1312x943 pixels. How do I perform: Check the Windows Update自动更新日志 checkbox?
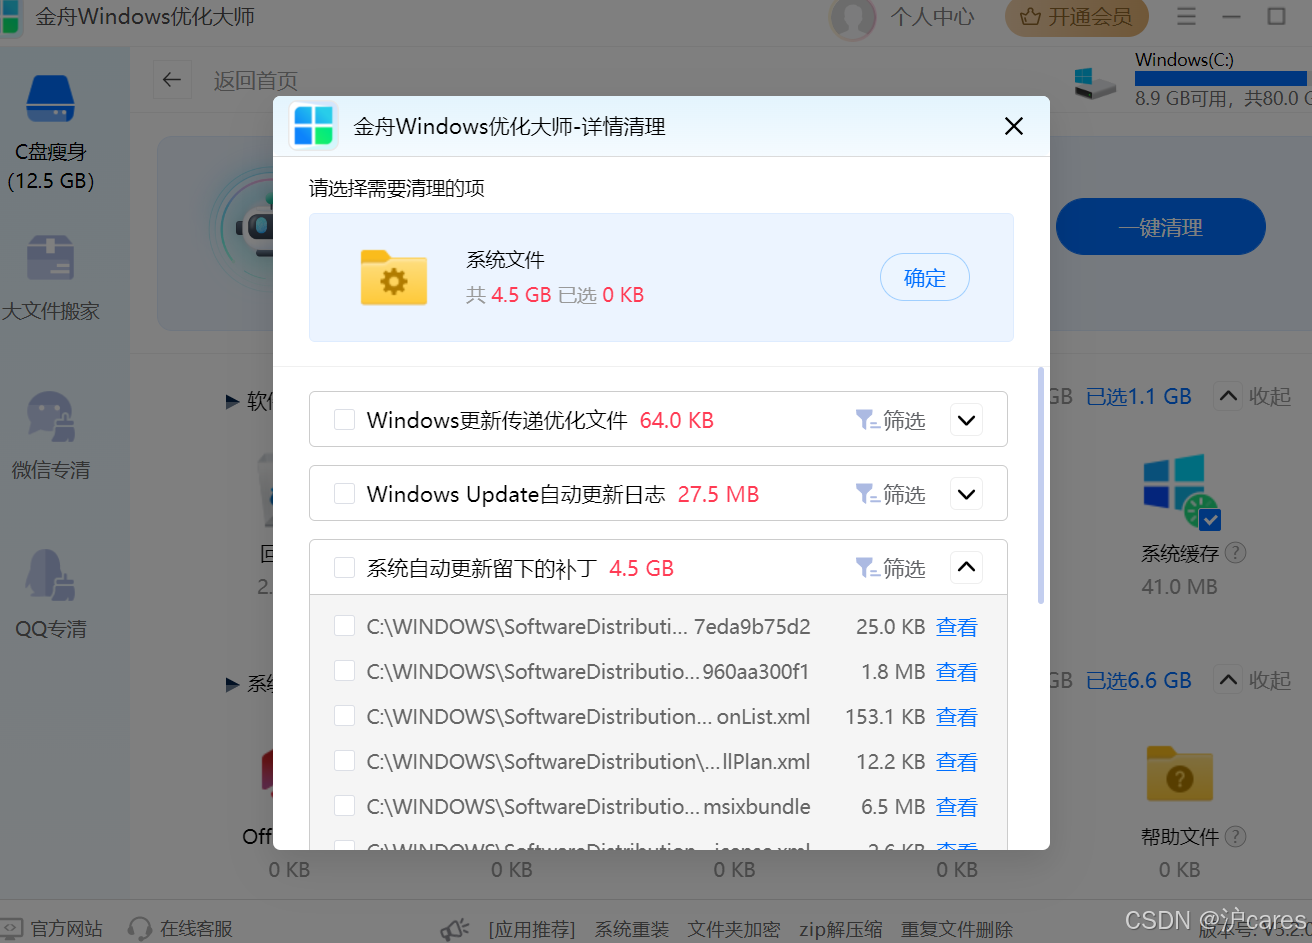pyautogui.click(x=344, y=494)
